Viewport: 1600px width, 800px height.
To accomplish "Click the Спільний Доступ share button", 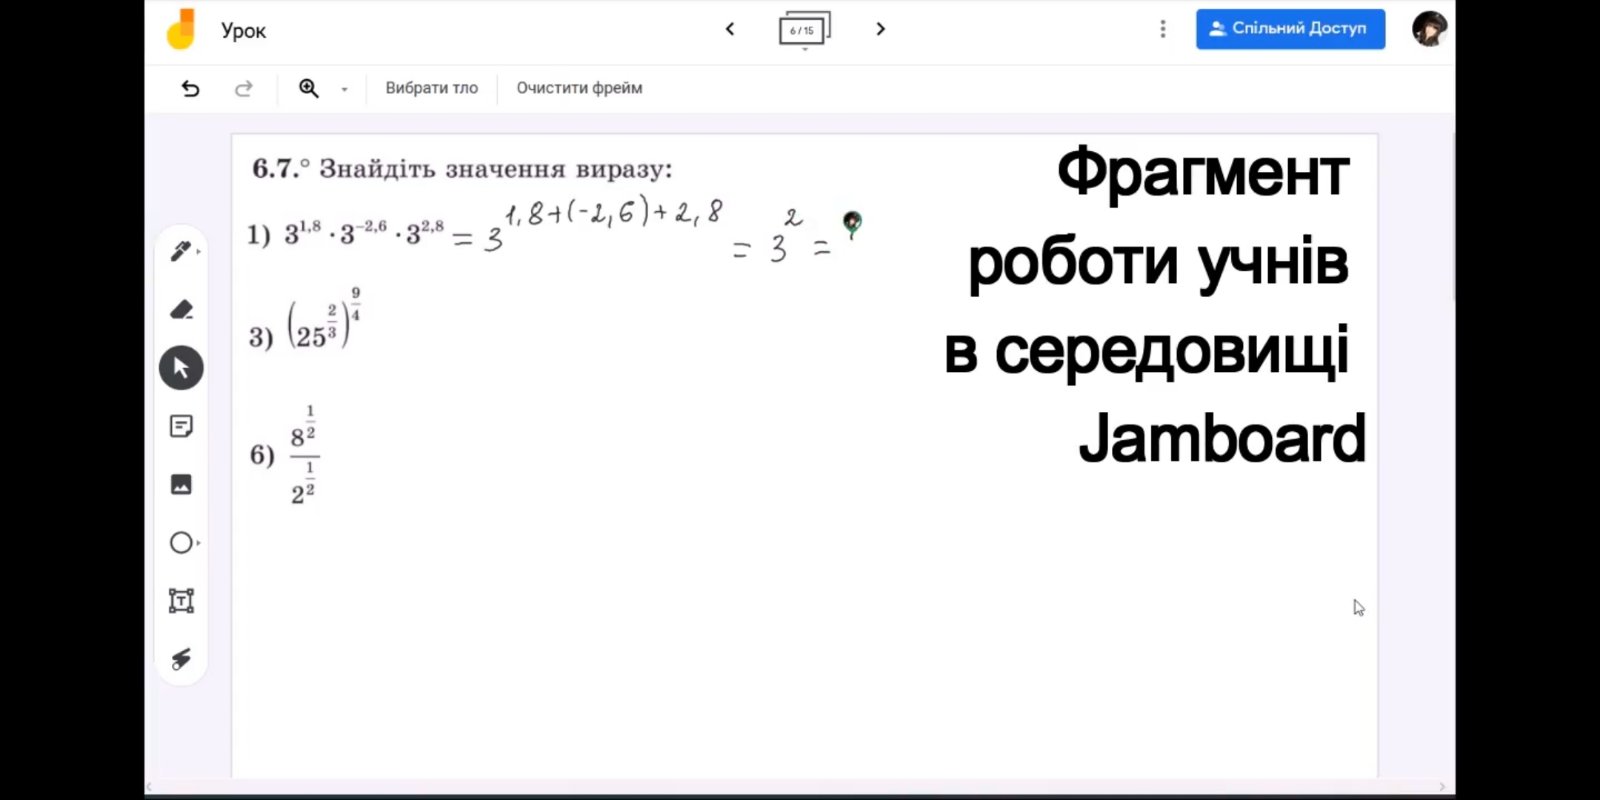I will [1290, 29].
